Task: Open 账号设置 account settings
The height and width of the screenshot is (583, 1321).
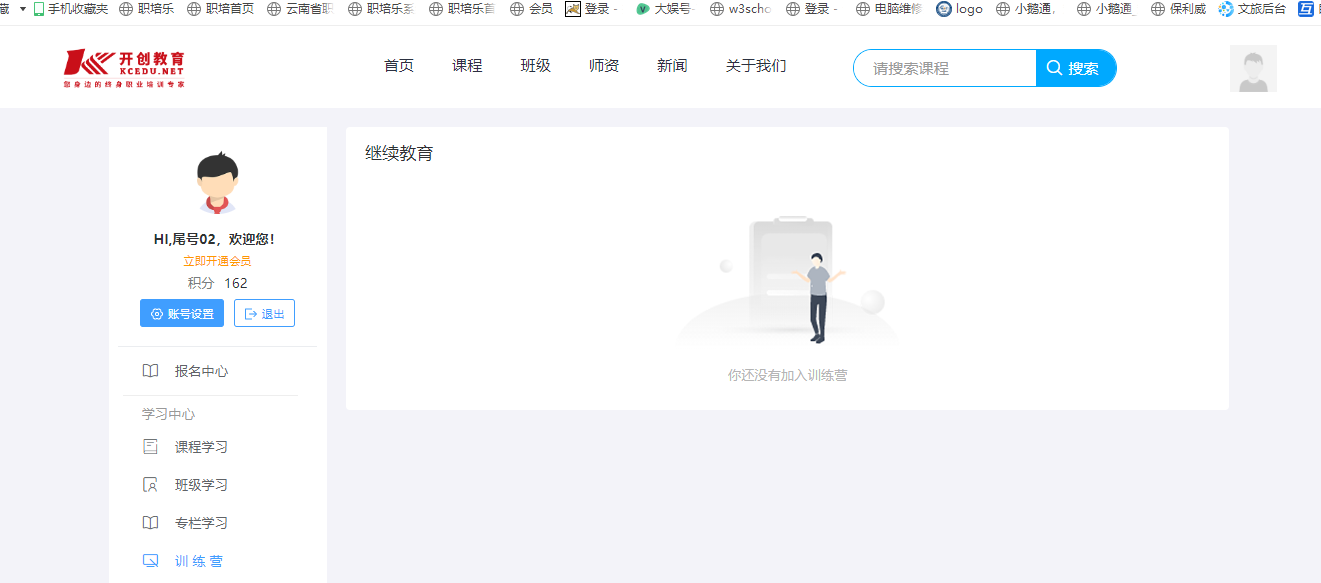Action: tap(182, 314)
